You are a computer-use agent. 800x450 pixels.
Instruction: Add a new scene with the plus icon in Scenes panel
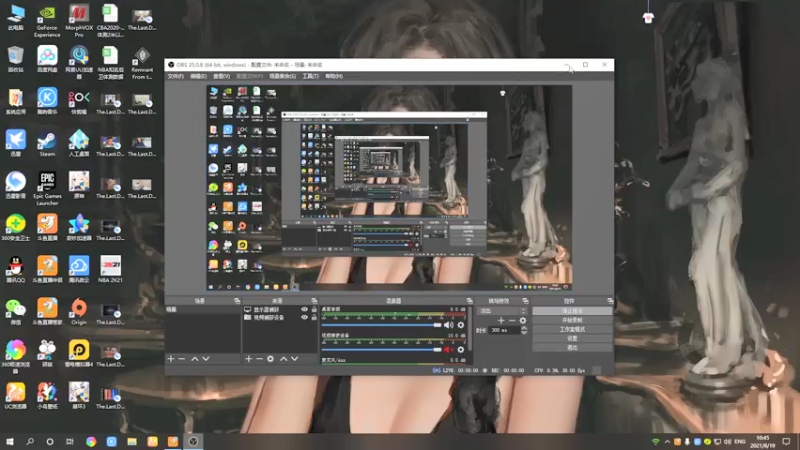tap(171, 359)
